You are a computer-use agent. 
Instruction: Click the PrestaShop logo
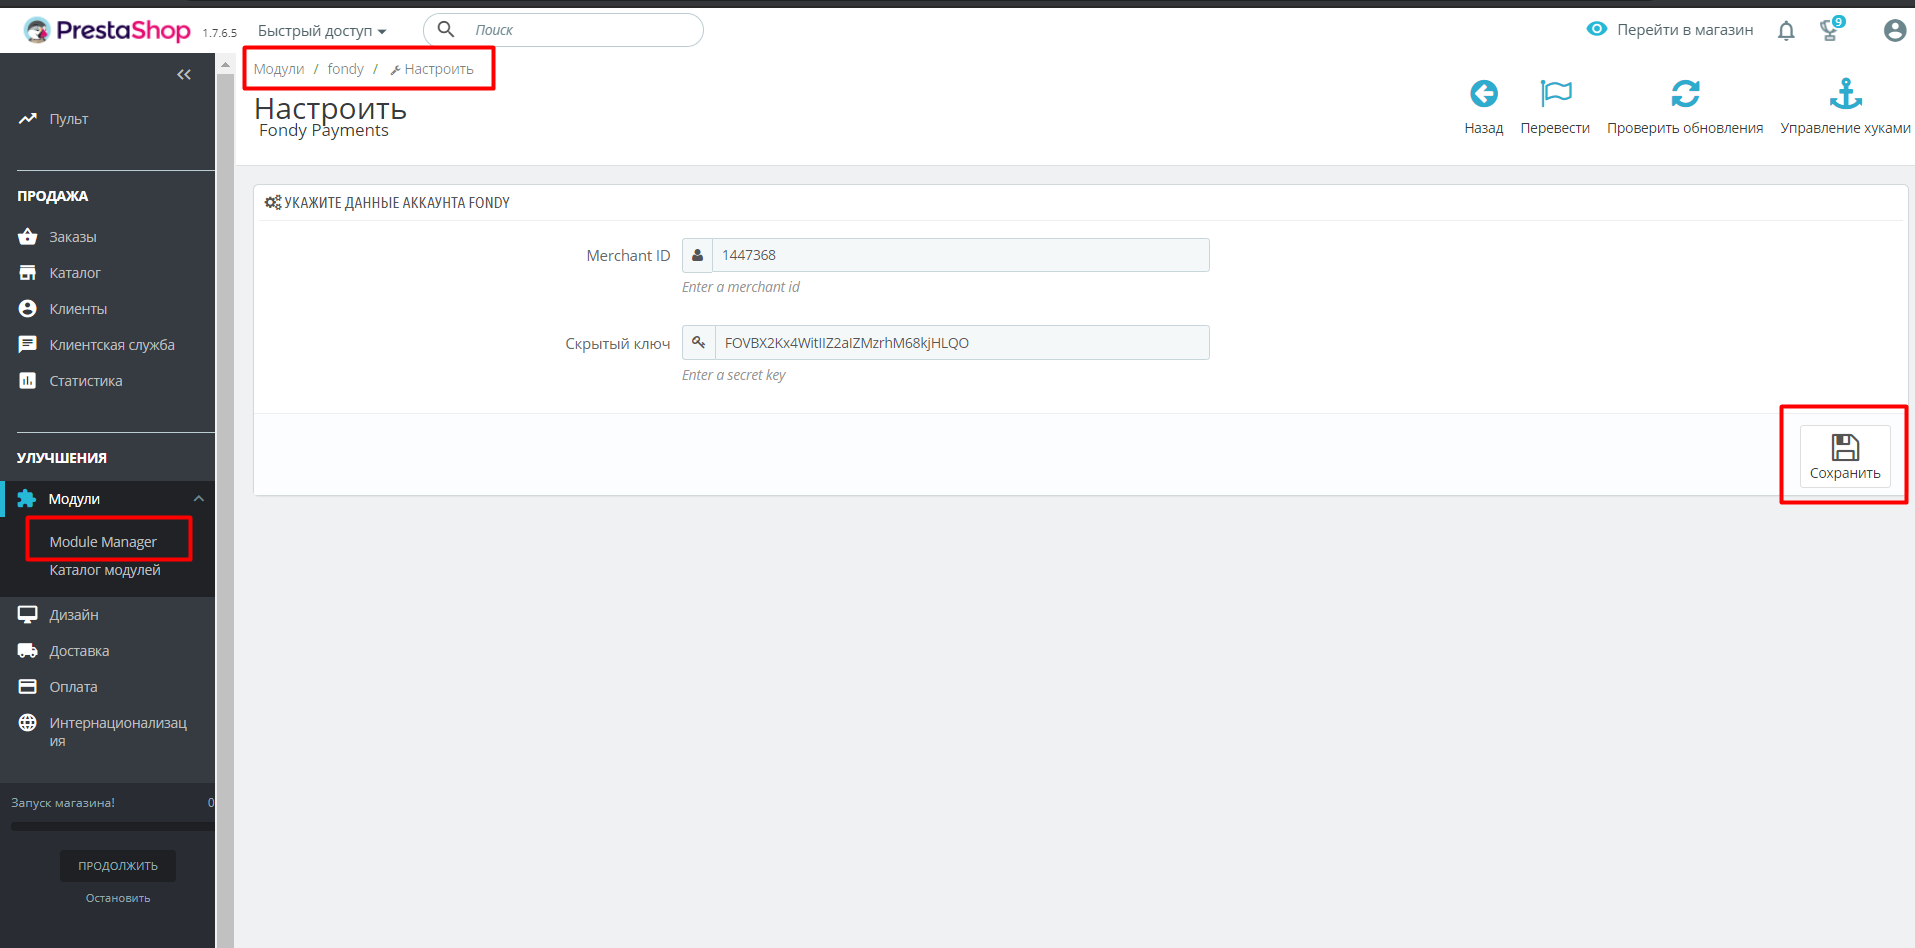[107, 31]
